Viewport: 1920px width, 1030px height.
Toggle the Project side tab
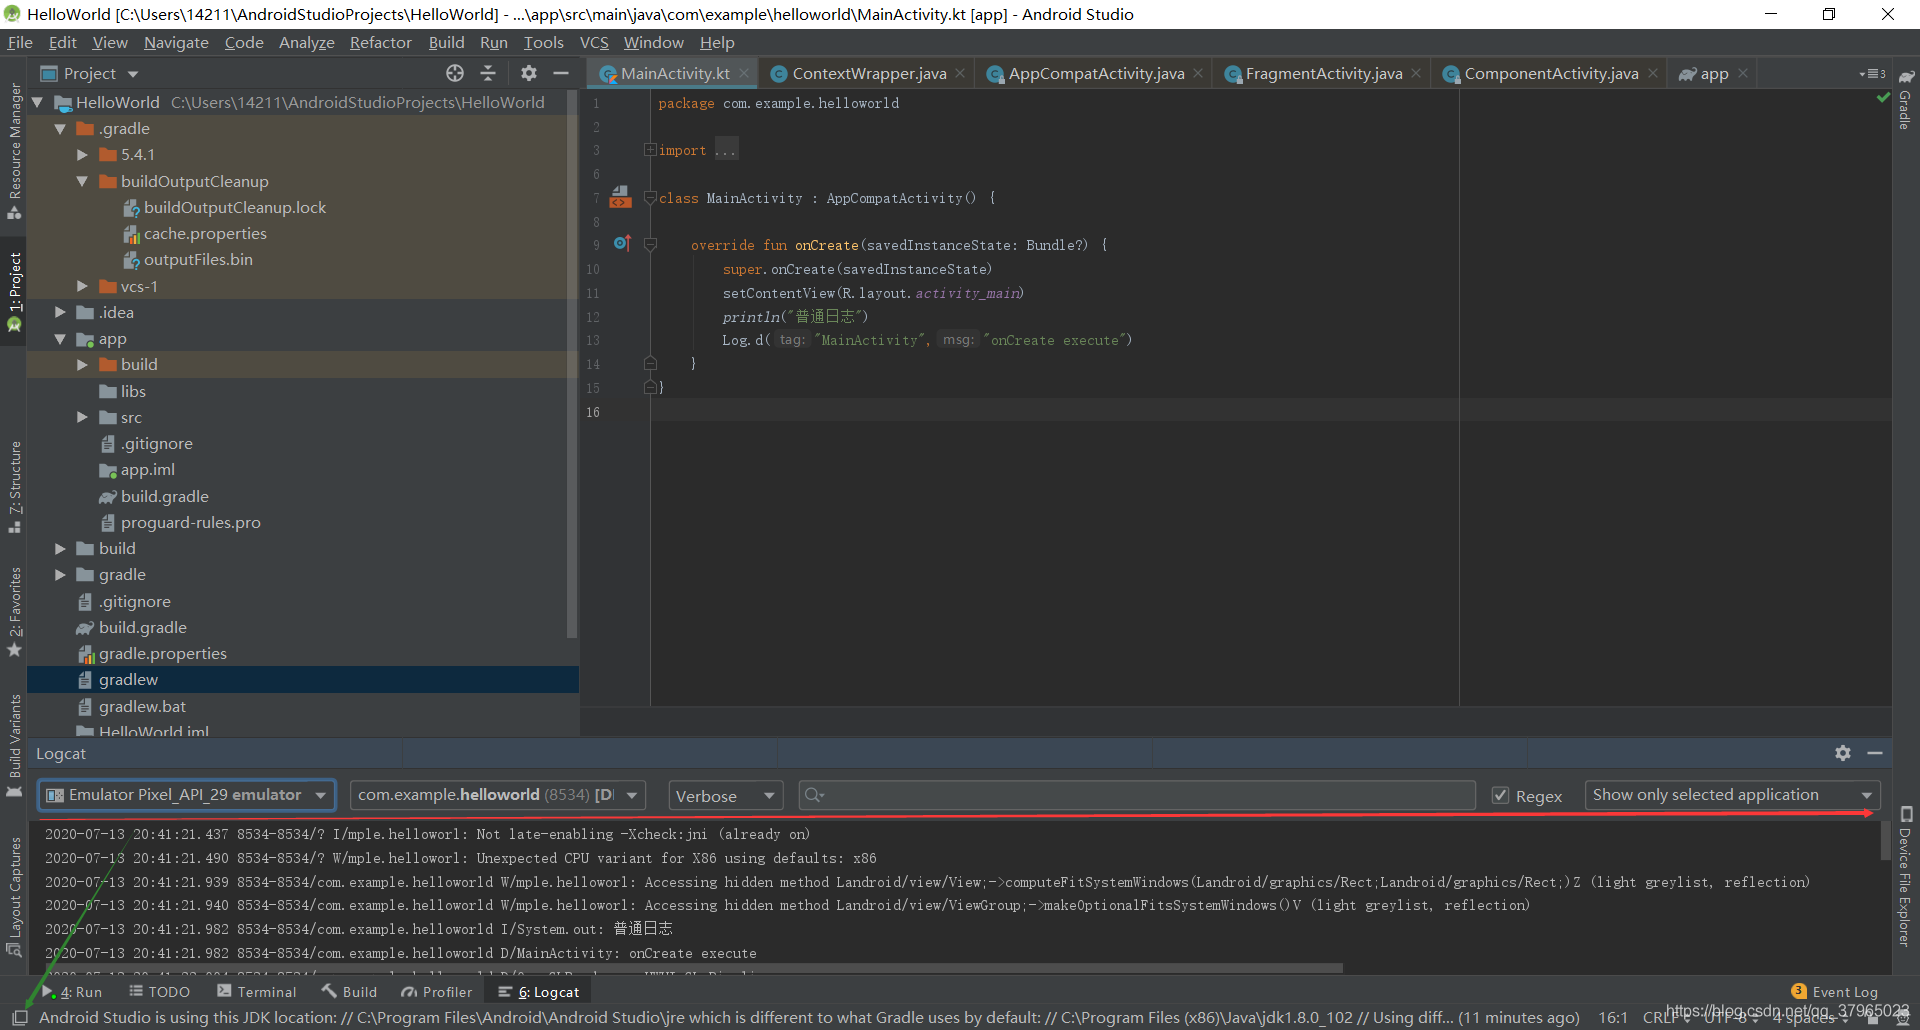tap(14, 292)
